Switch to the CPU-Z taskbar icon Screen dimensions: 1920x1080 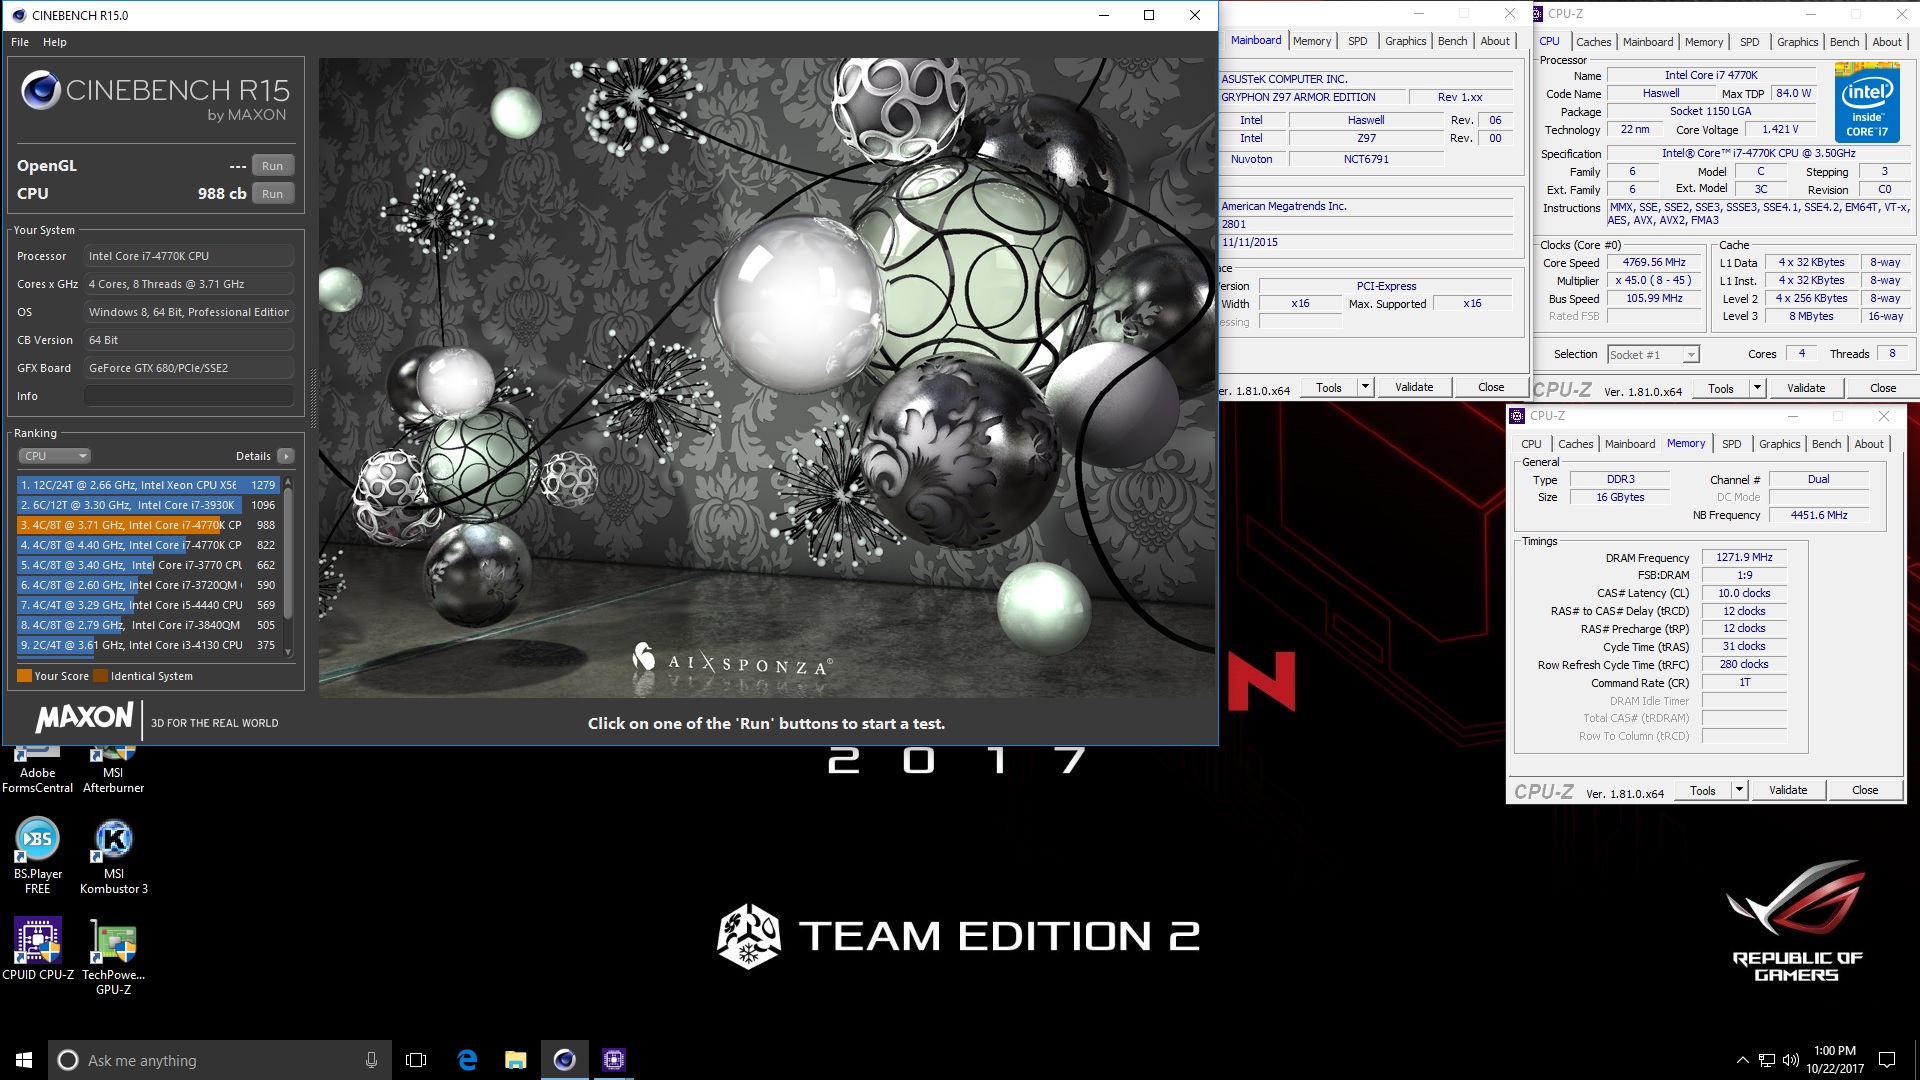coord(614,1060)
